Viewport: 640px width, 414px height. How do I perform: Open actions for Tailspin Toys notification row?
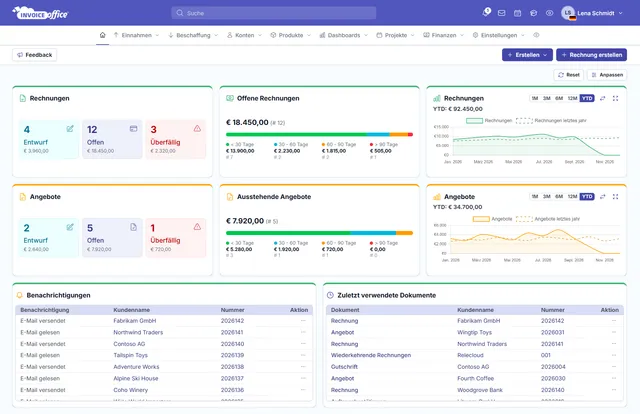point(303,355)
